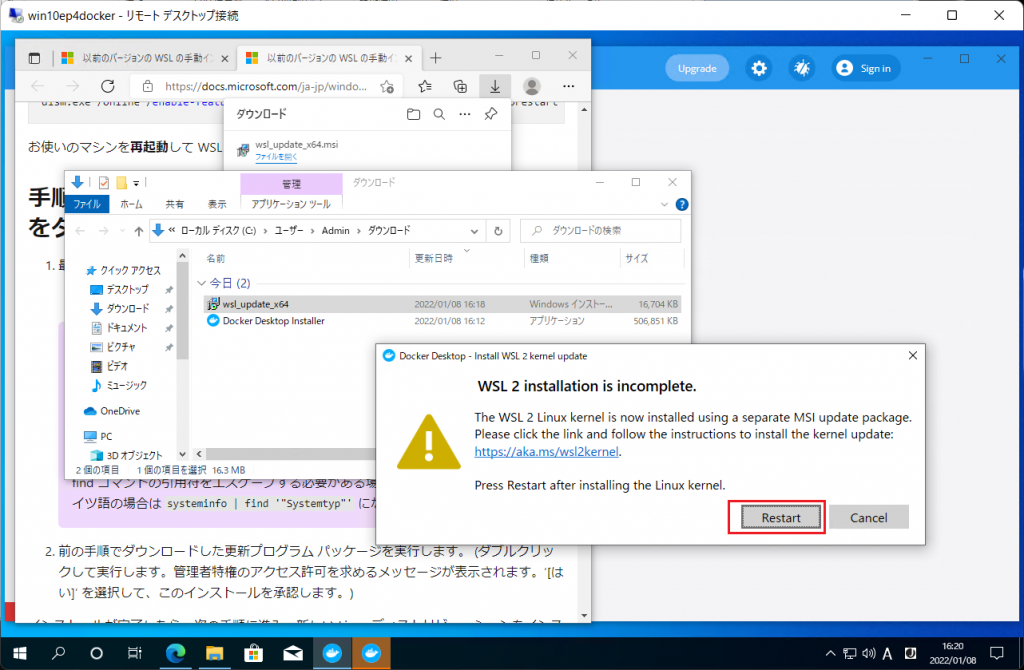Click Sign in on Docker Desktop

pos(865,69)
